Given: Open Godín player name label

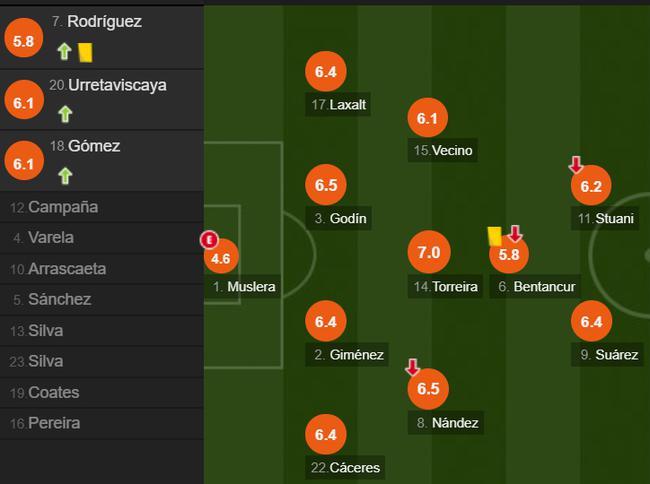Looking at the screenshot, I should click(340, 218).
